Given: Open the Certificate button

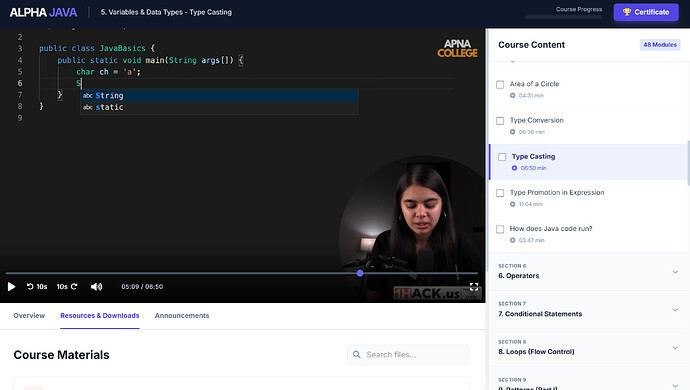Looking at the screenshot, I should [x=646, y=12].
